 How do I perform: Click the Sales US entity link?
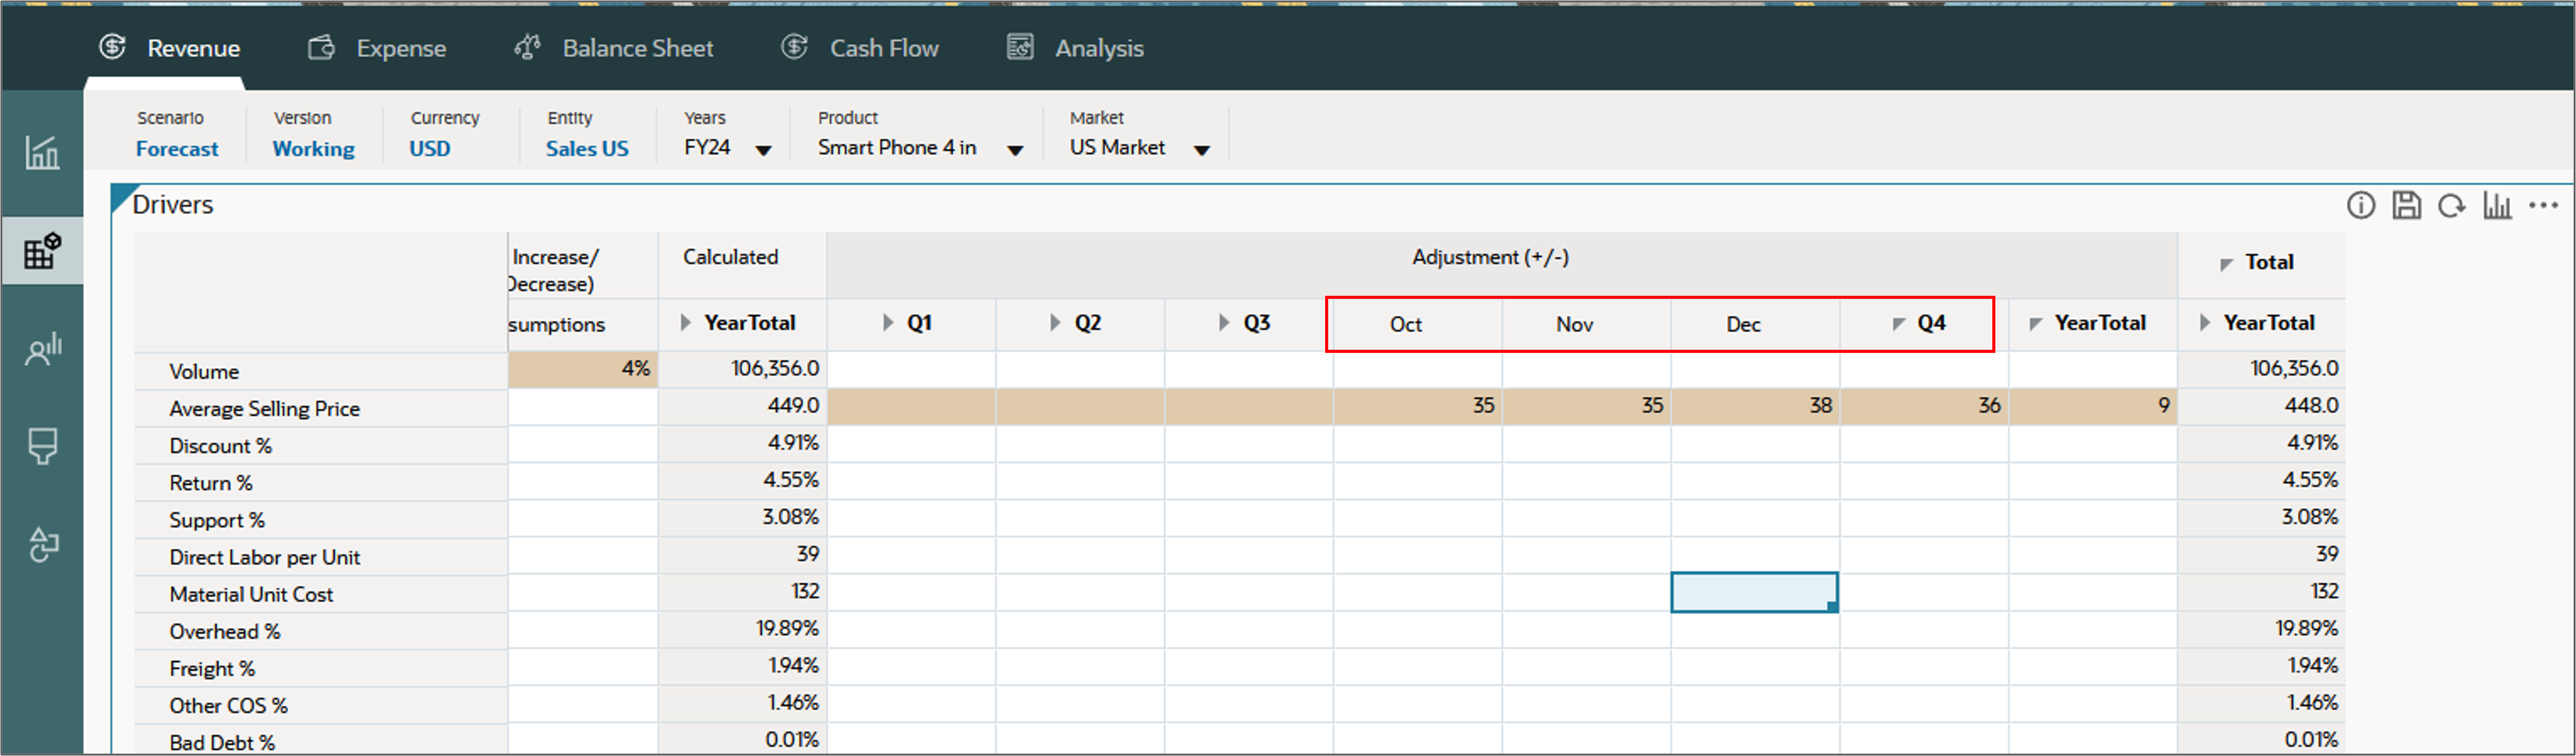pyautogui.click(x=587, y=149)
